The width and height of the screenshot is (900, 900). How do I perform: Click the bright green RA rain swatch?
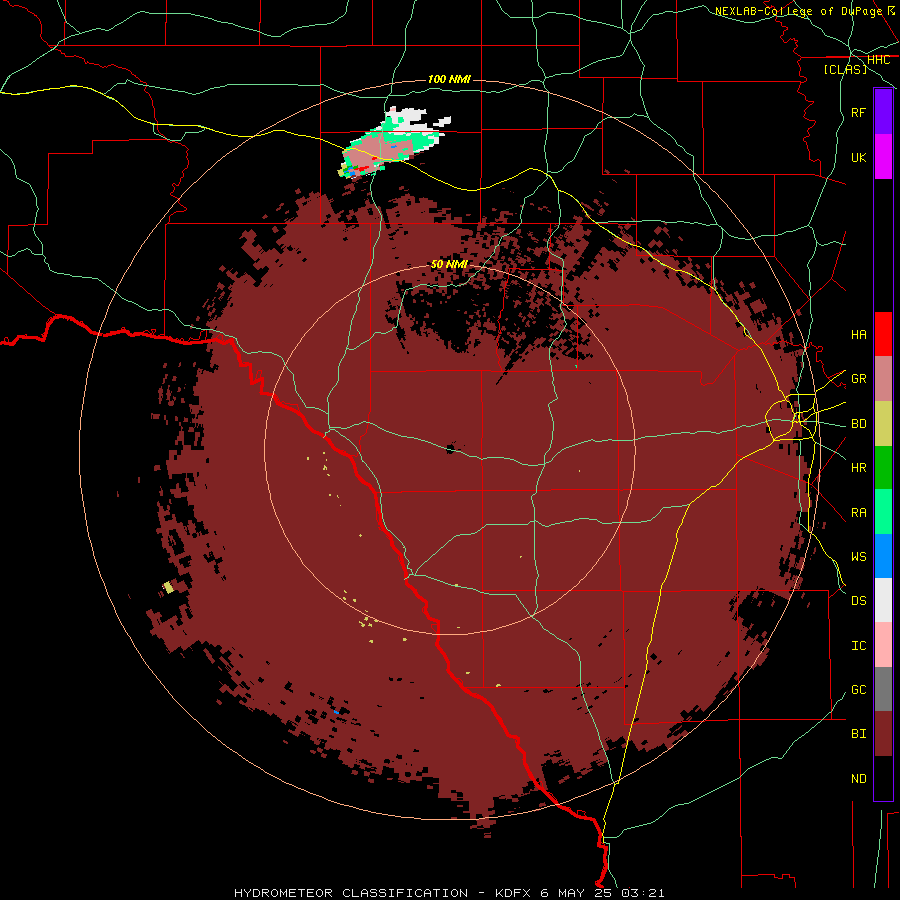click(883, 512)
